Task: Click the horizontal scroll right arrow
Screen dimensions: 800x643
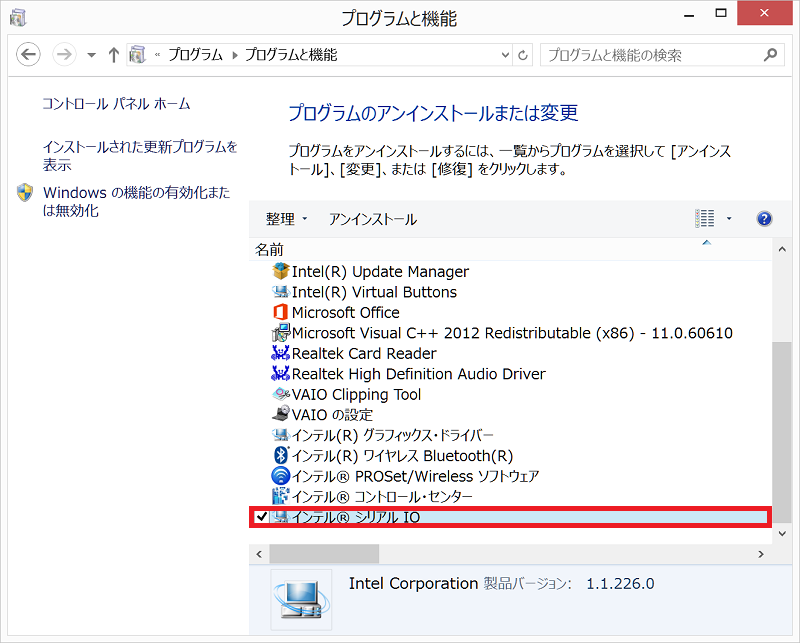Action: pyautogui.click(x=761, y=554)
